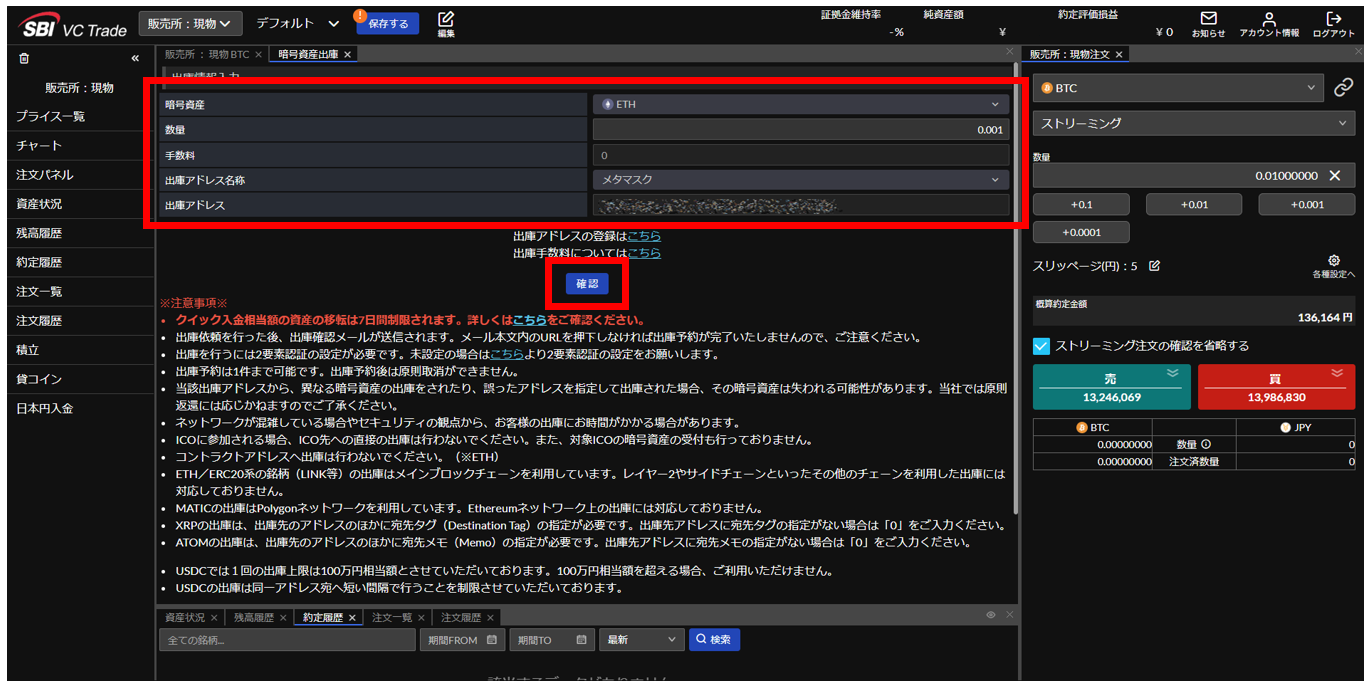Clear the quantity with X icon
Image resolution: width=1369 pixels, height=686 pixels.
[1335, 175]
